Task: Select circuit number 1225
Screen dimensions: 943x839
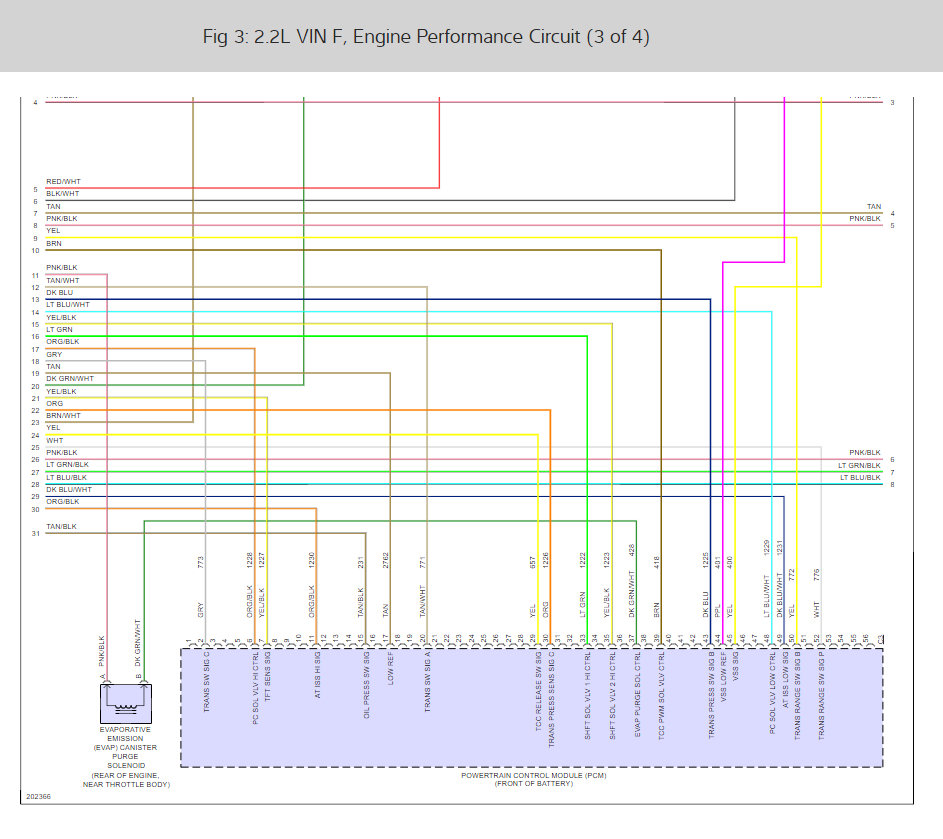Action: point(705,560)
